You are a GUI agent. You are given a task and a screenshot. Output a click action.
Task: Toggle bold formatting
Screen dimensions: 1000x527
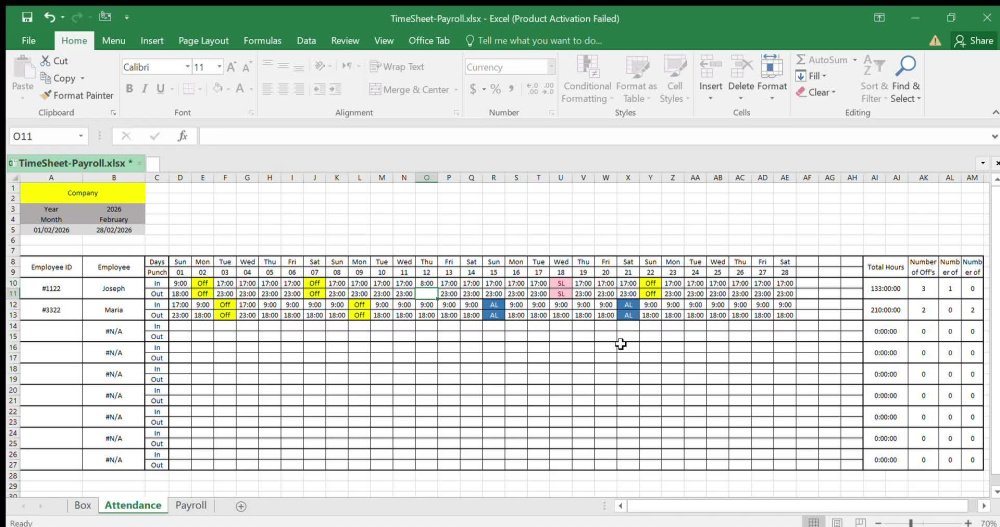point(129,89)
